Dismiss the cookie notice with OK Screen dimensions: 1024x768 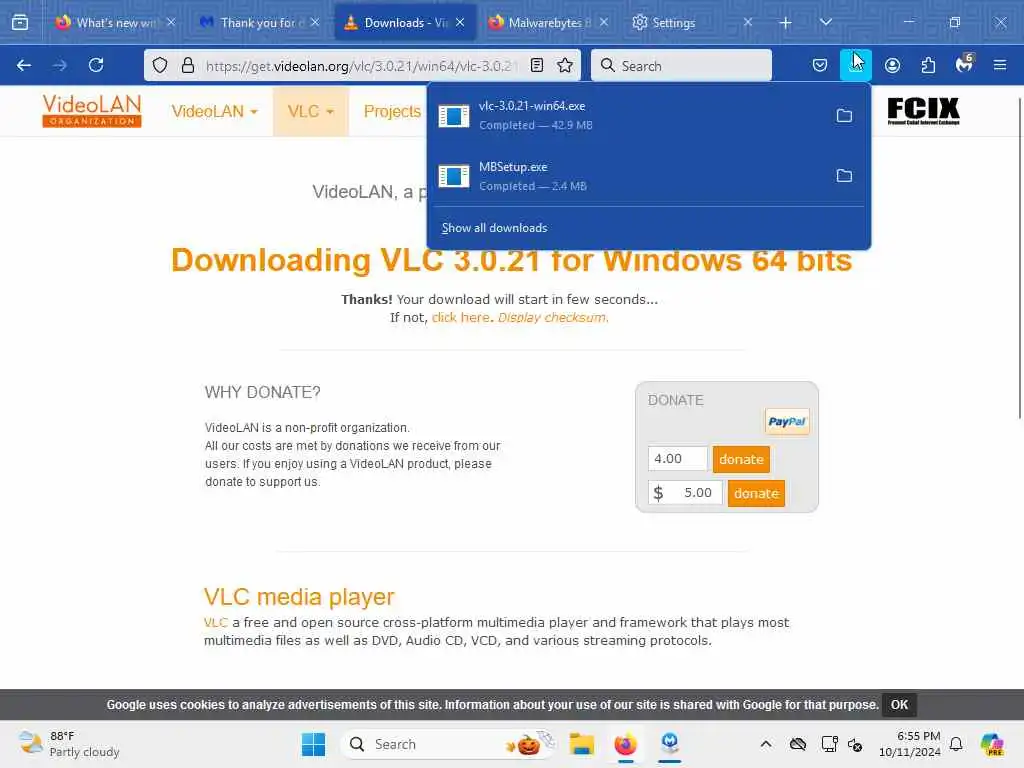click(899, 705)
